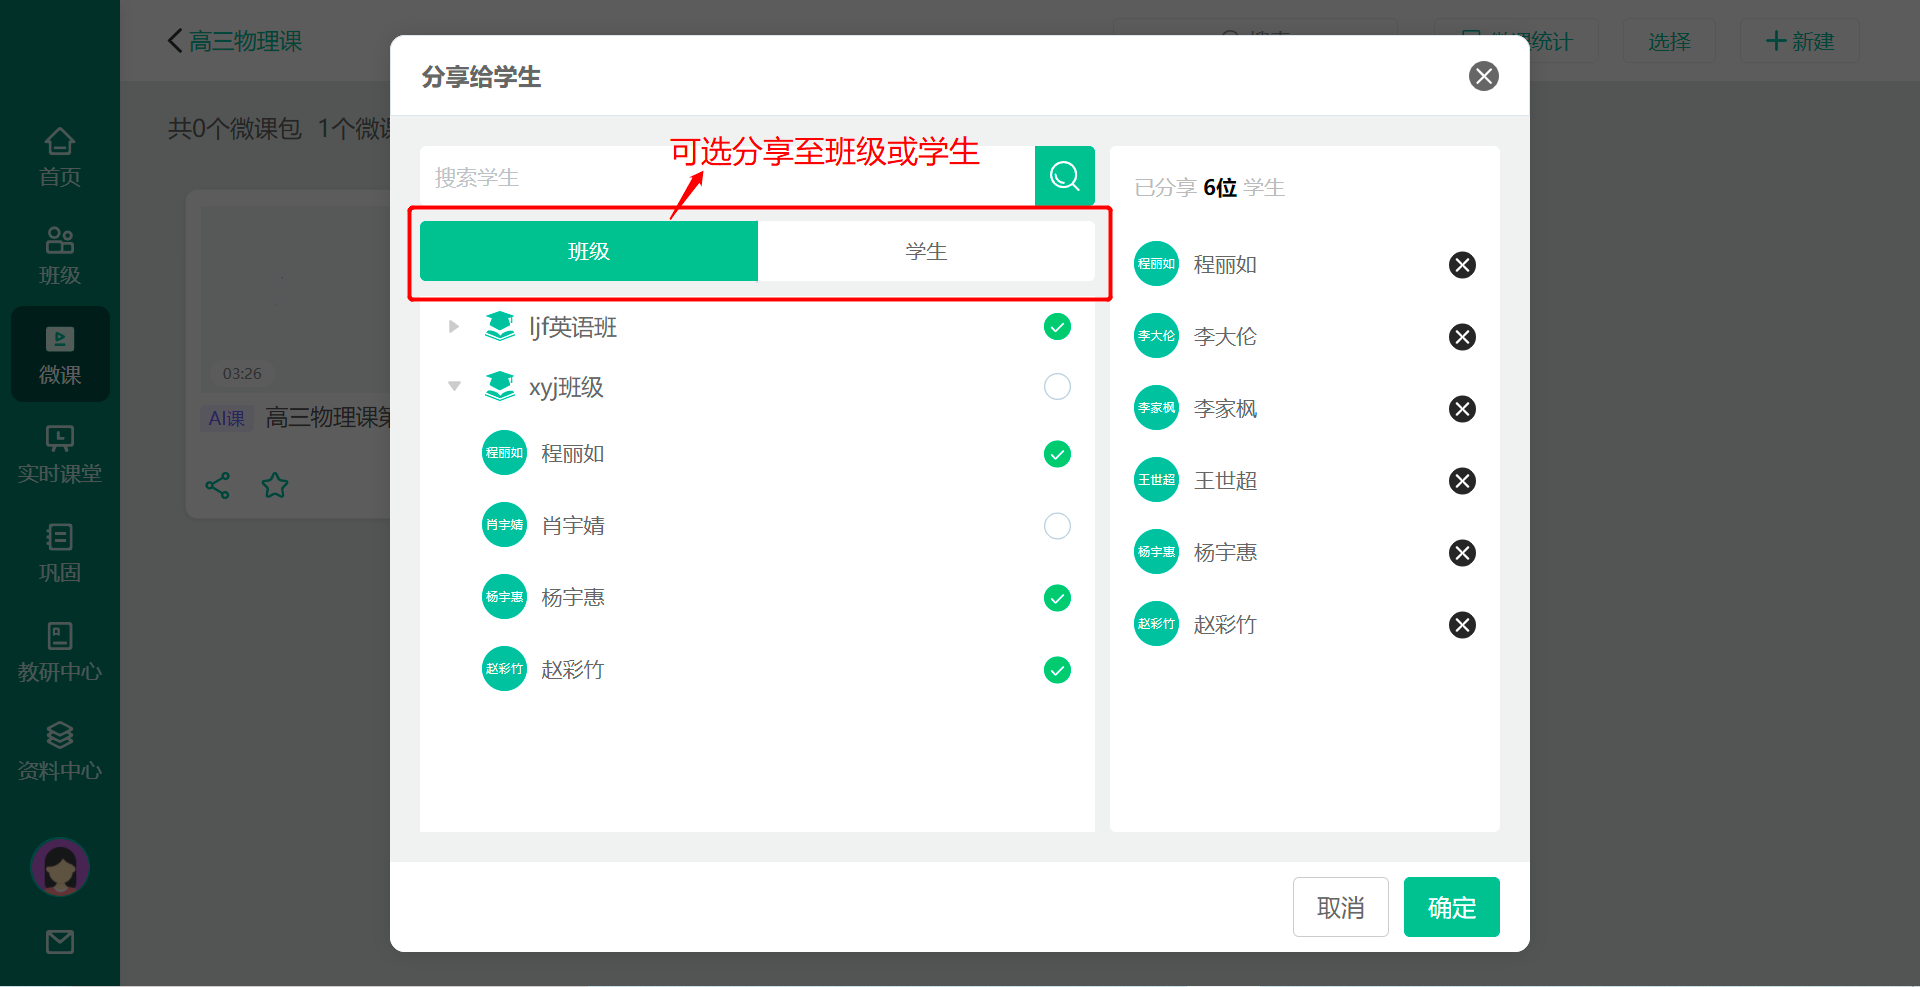Viewport: 1920px width, 987px height.
Task: Click 杨宇惠 avatar in class tree
Action: 504,597
